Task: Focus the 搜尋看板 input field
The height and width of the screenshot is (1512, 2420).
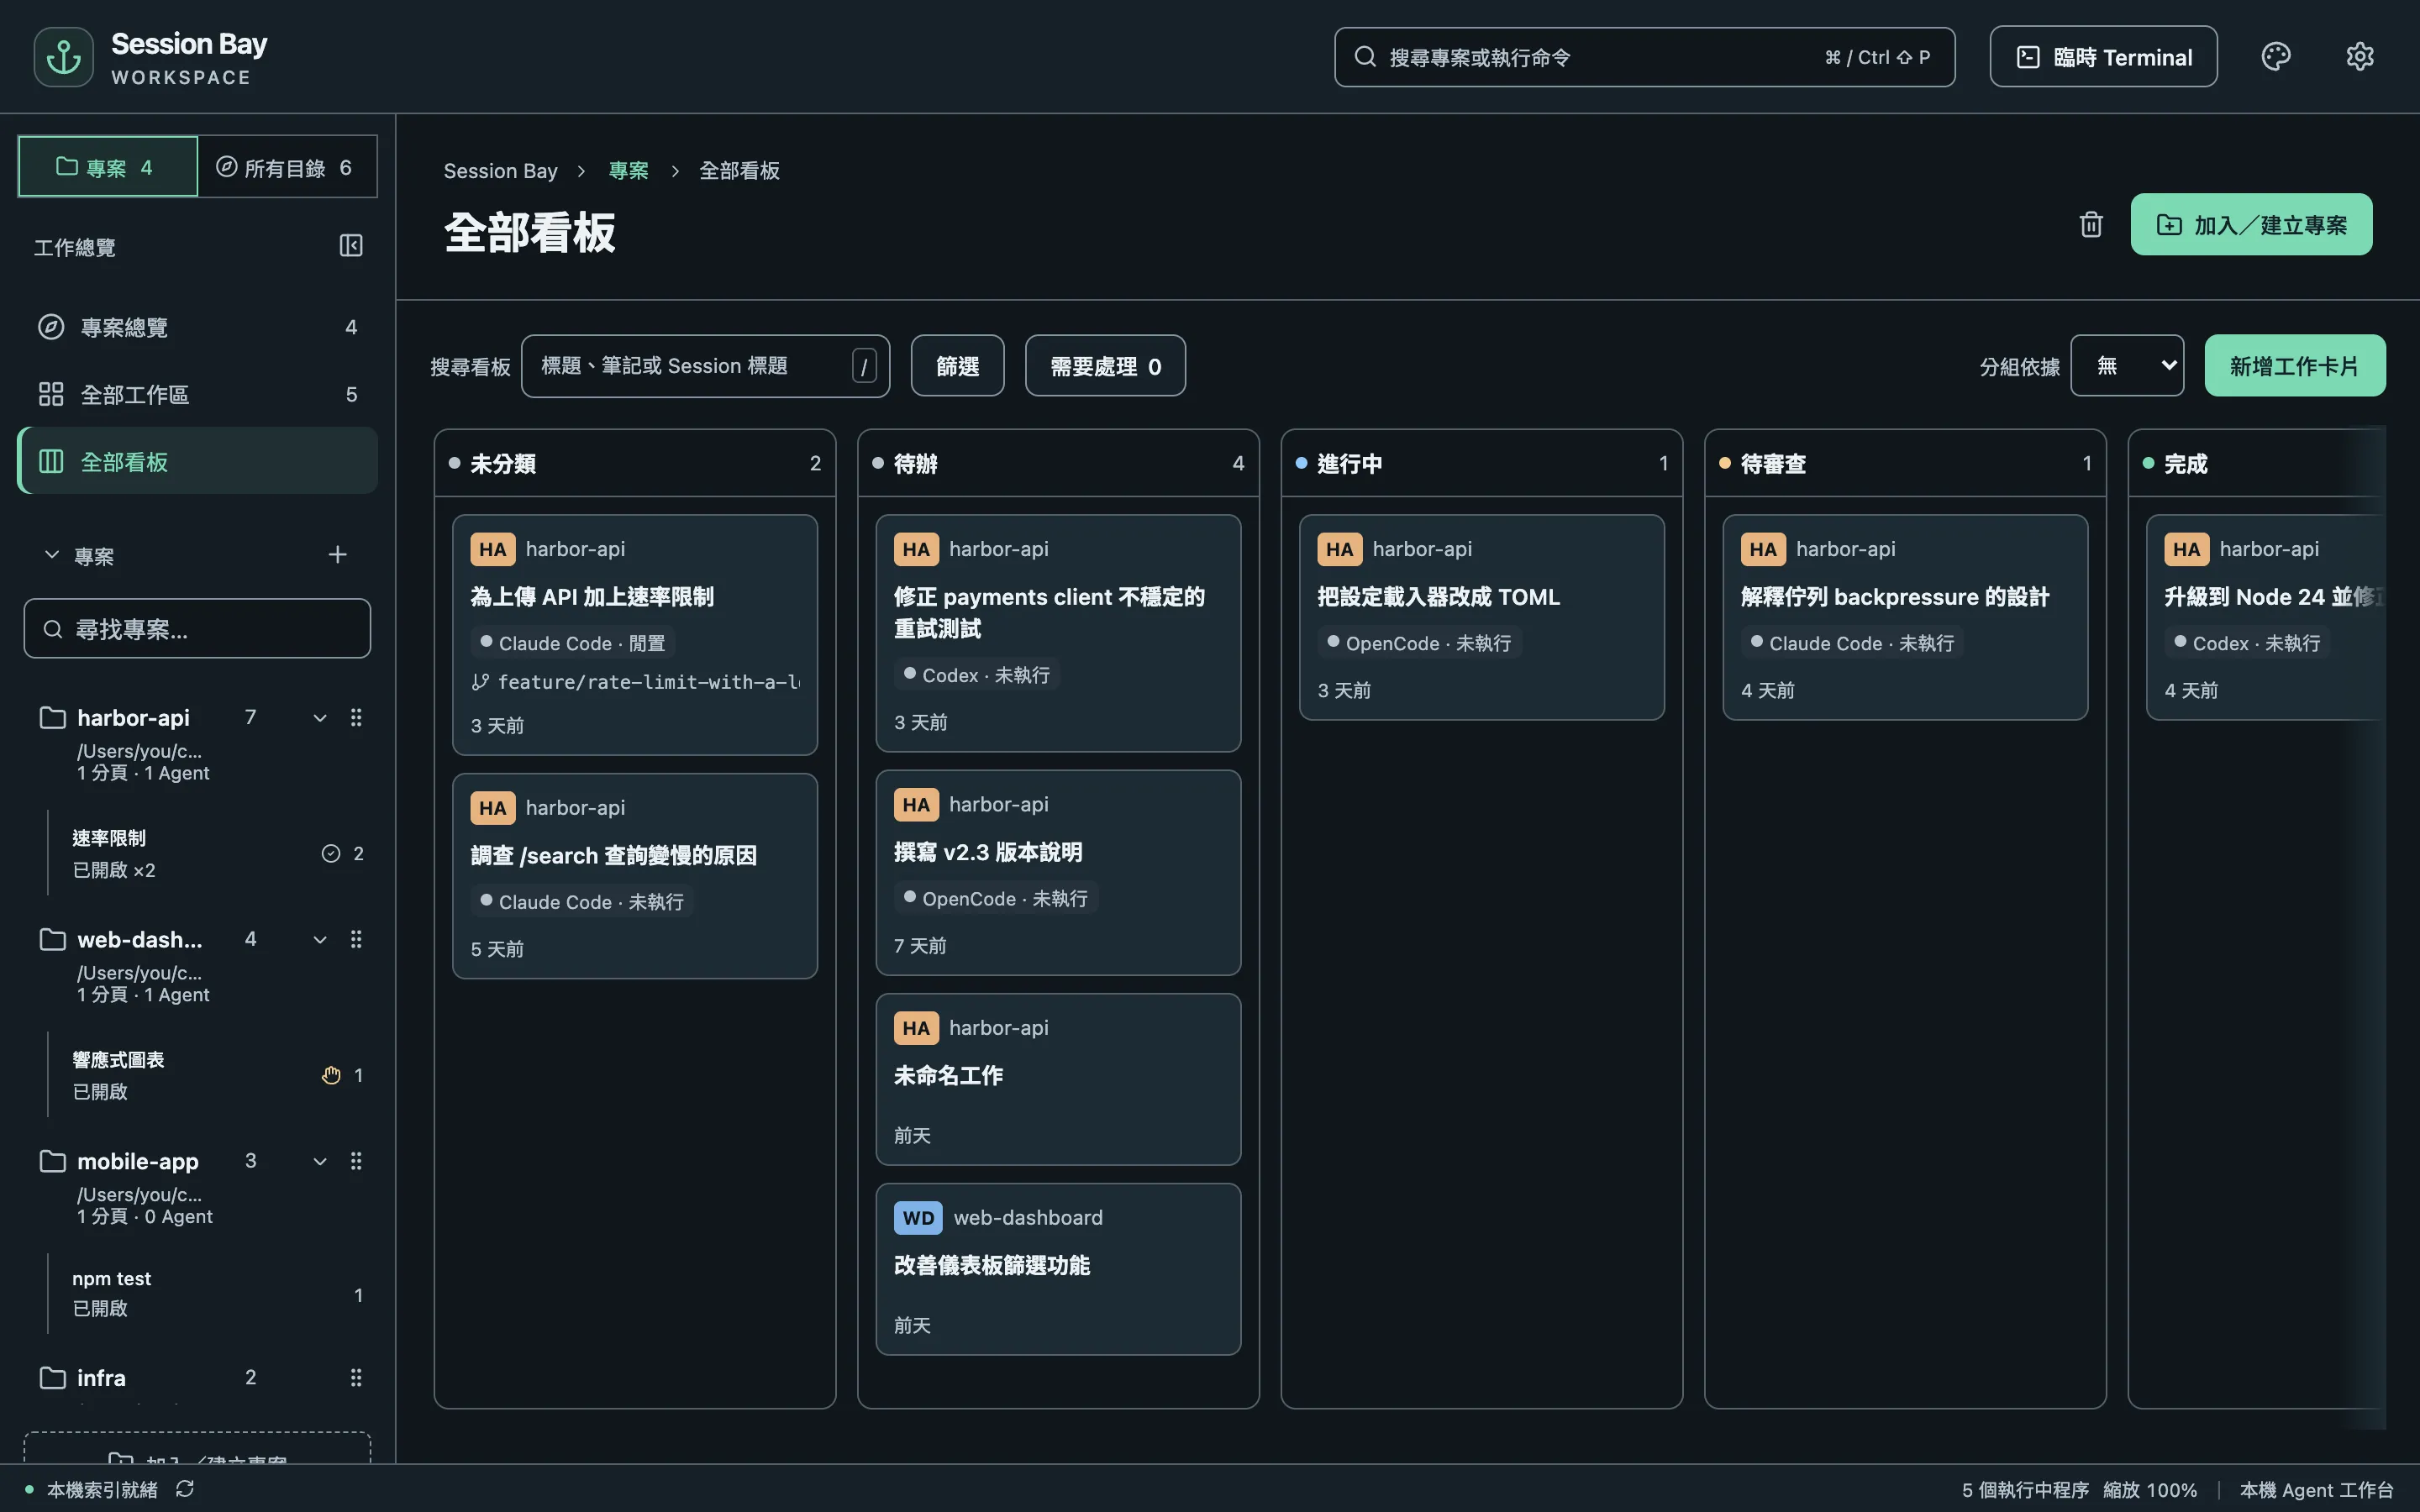Action: pos(705,366)
